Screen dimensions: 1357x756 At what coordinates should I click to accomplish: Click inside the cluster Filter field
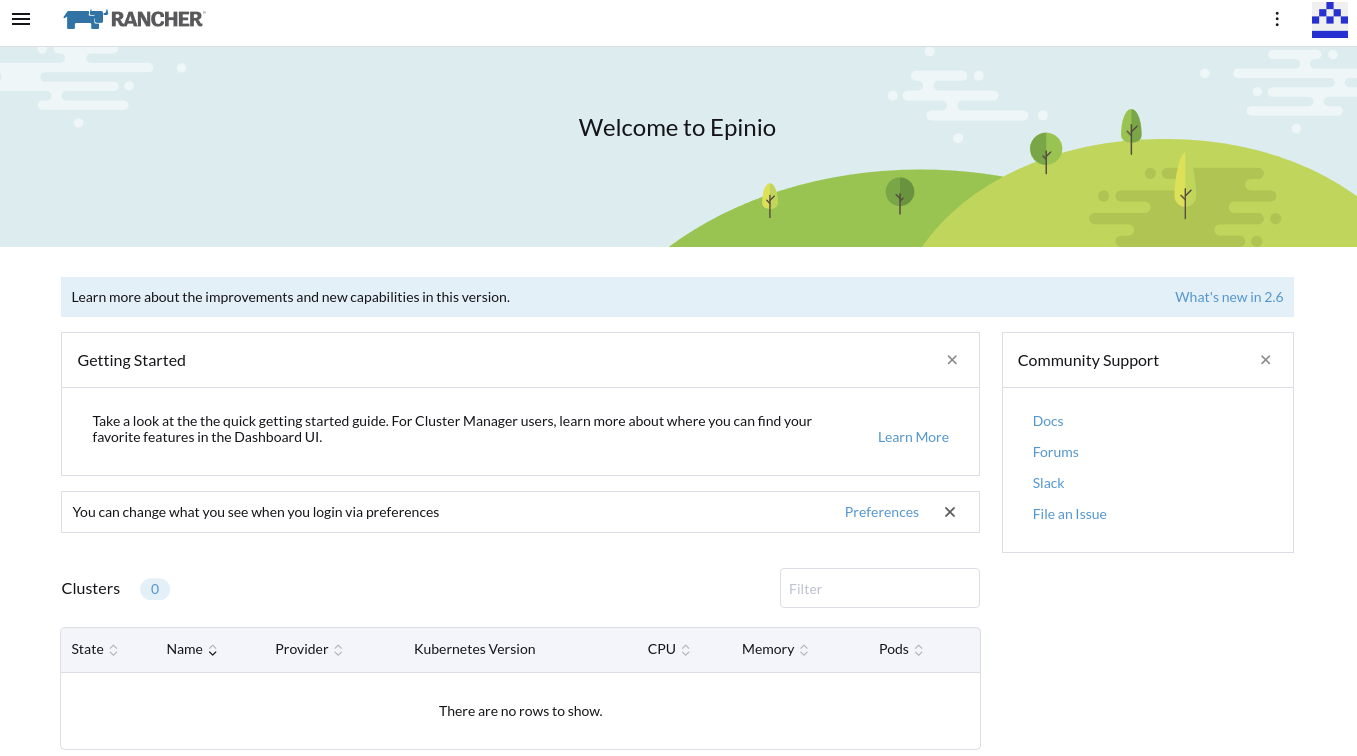coord(879,588)
